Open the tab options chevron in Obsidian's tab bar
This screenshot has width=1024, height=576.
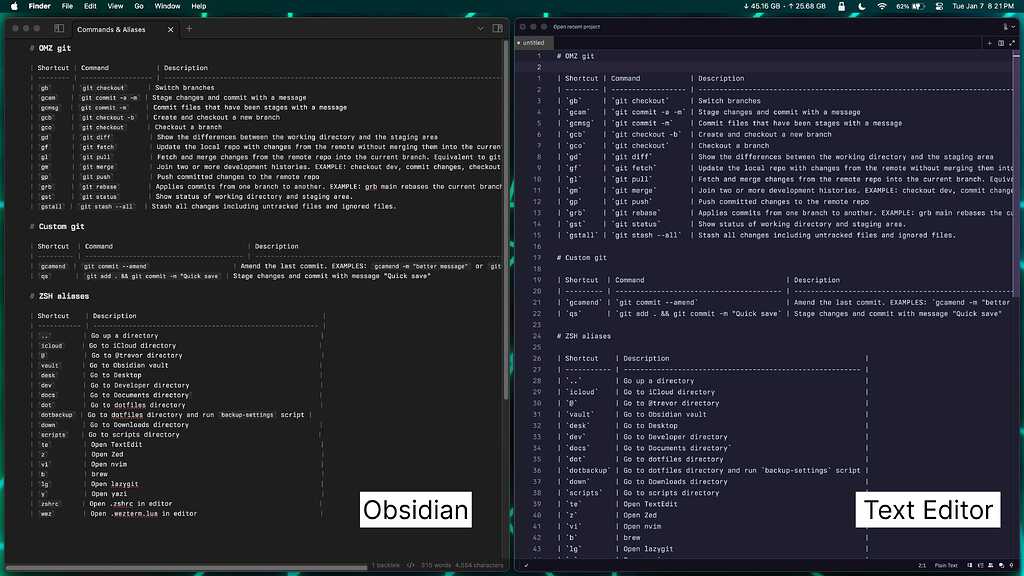pos(481,28)
